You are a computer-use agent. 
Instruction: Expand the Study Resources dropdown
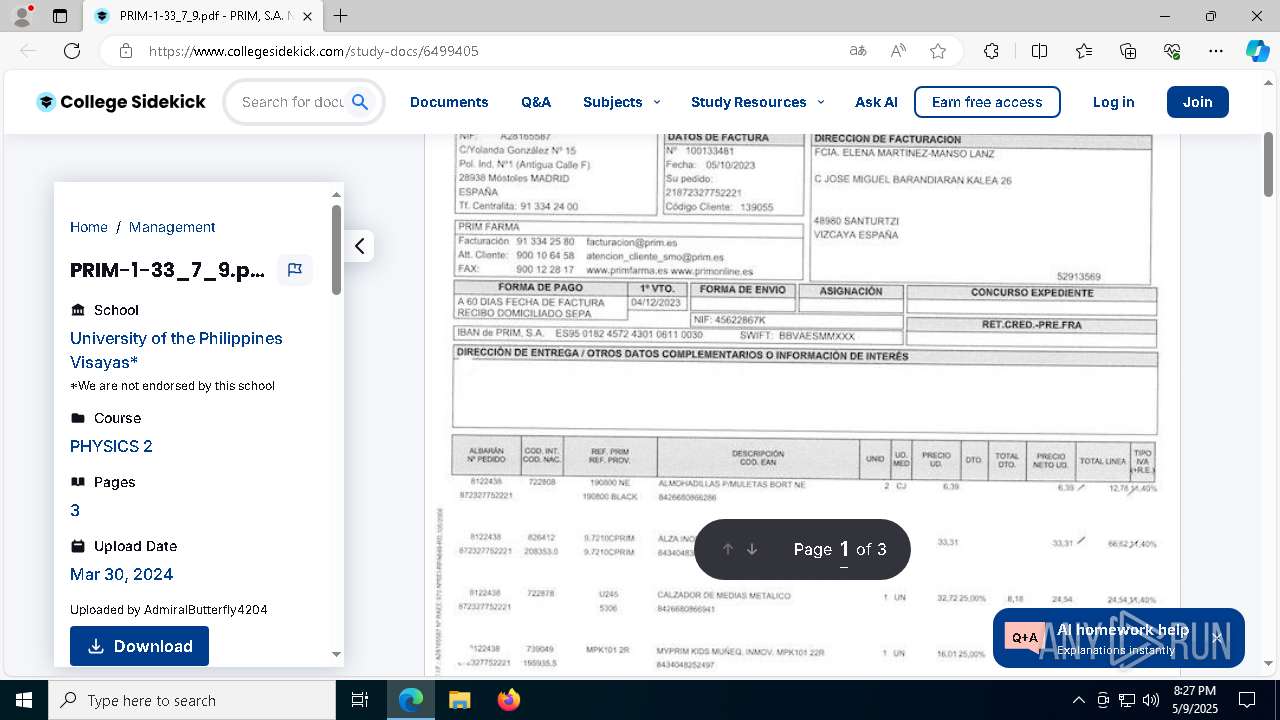tap(757, 102)
